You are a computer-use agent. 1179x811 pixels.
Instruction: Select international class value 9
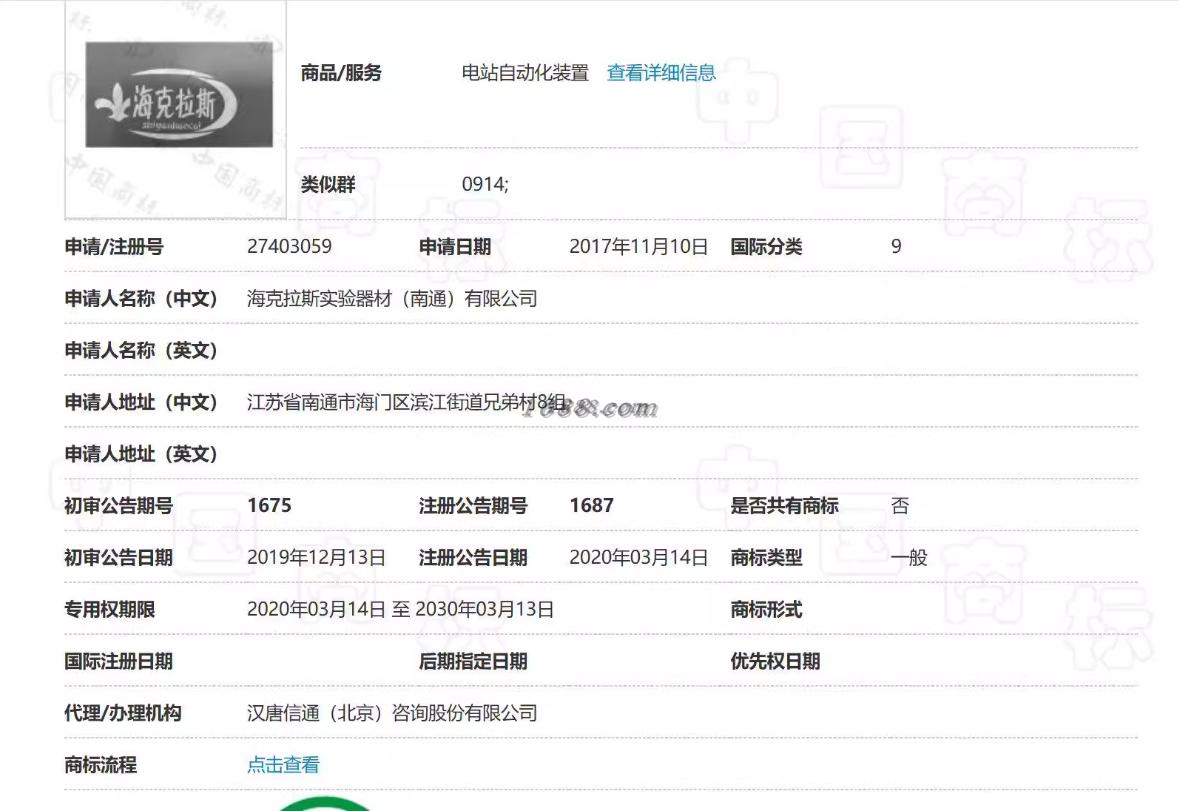[896, 247]
